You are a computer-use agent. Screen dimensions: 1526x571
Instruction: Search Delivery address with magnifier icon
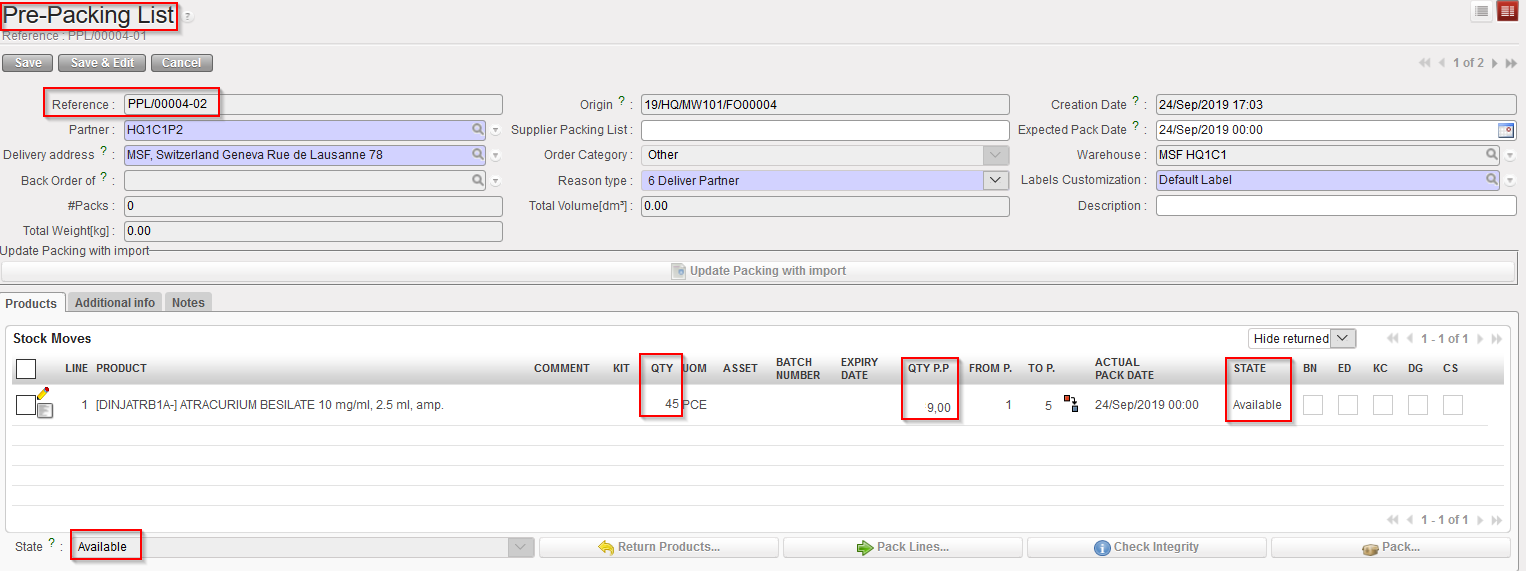pos(479,155)
